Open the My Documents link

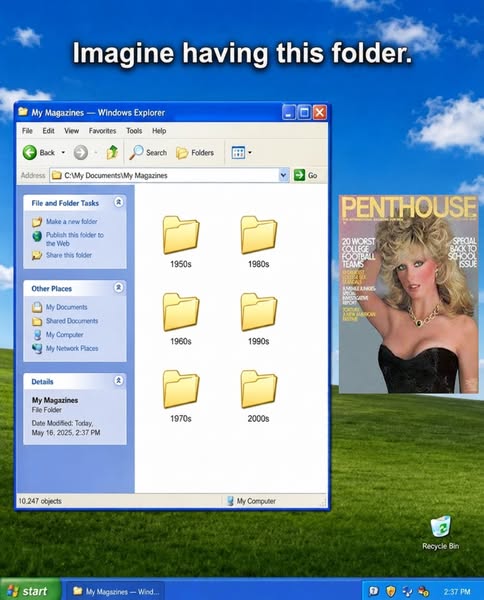(x=67, y=307)
